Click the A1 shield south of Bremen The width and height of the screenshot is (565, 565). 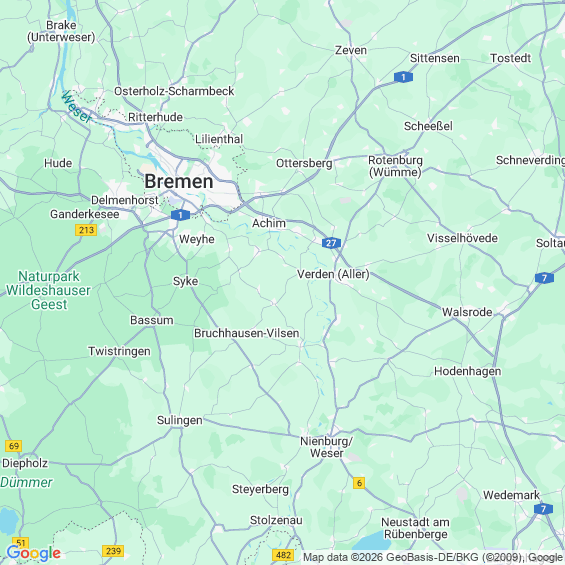click(180, 215)
